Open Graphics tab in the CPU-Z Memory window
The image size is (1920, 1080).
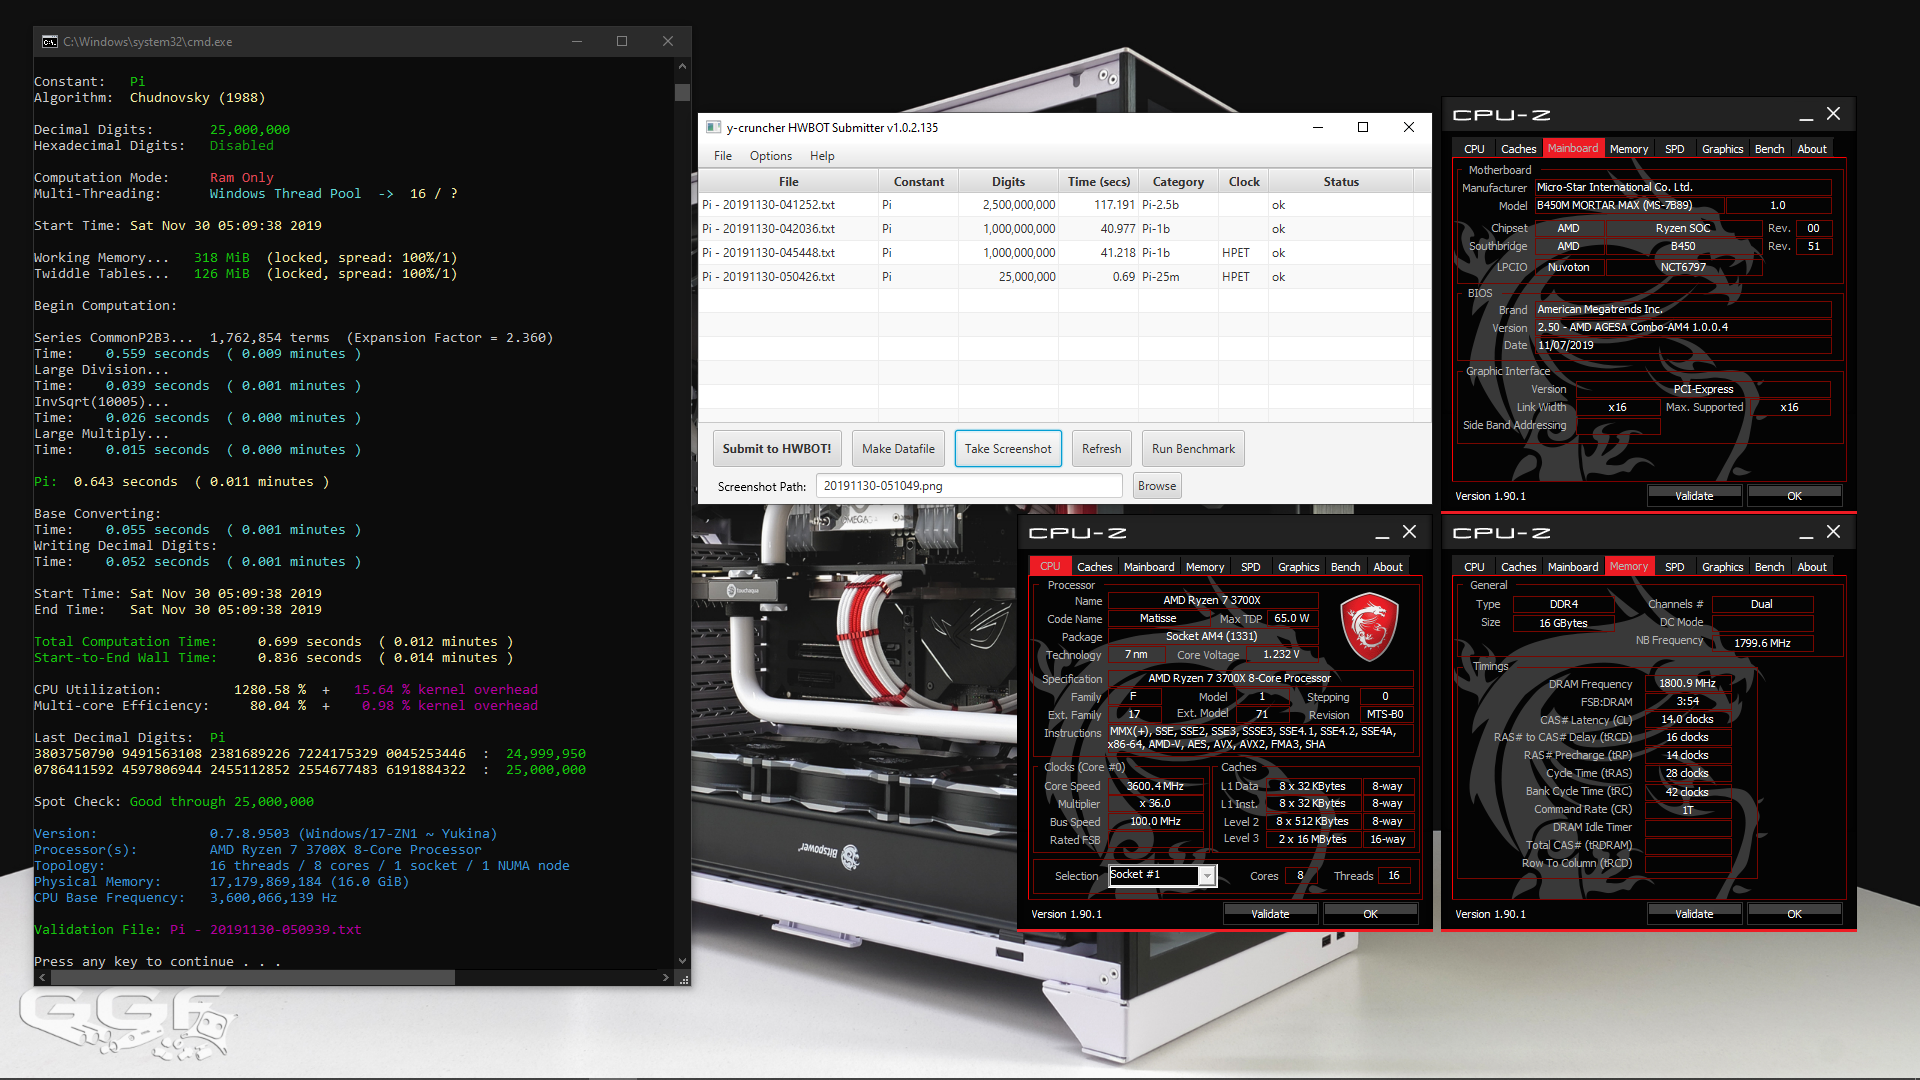tap(1722, 567)
